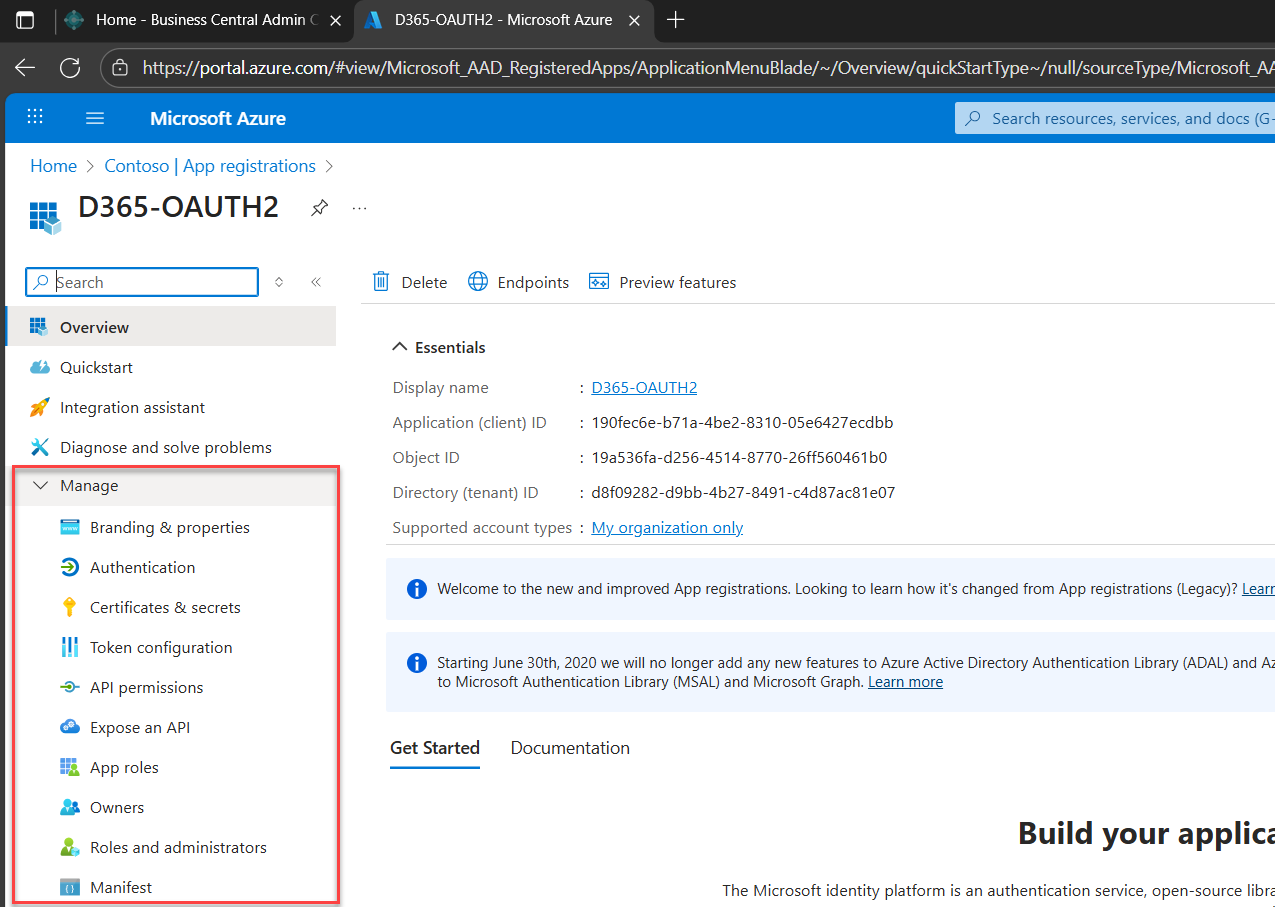This screenshot has height=907, width=1275.
Task: Click Learn more link in ADAL notice
Action: (x=905, y=682)
